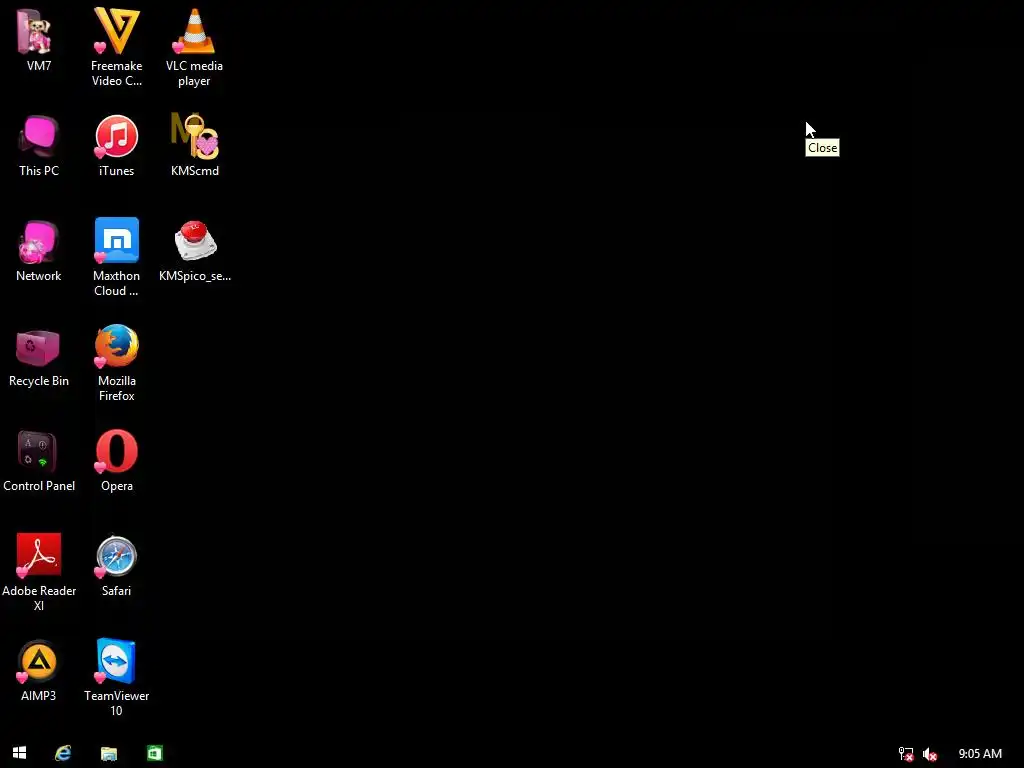Image resolution: width=1024 pixels, height=768 pixels.
Task: Click the 9:05 AM system clock
Action: [980, 754]
